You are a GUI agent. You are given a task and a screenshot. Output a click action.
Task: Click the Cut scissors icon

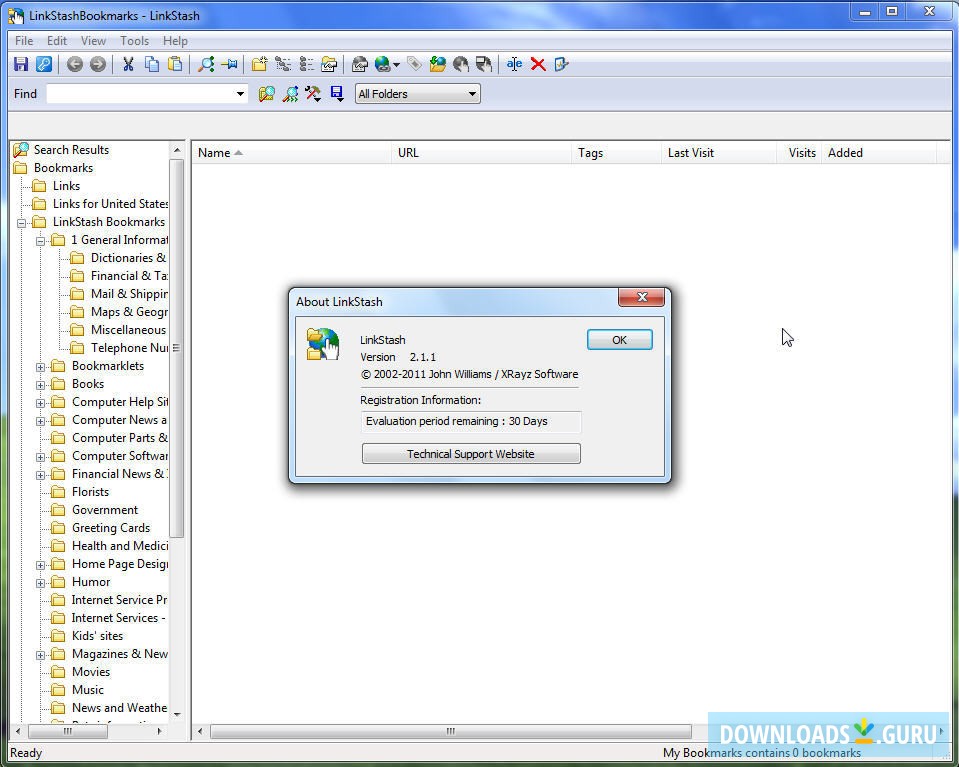pyautogui.click(x=128, y=64)
